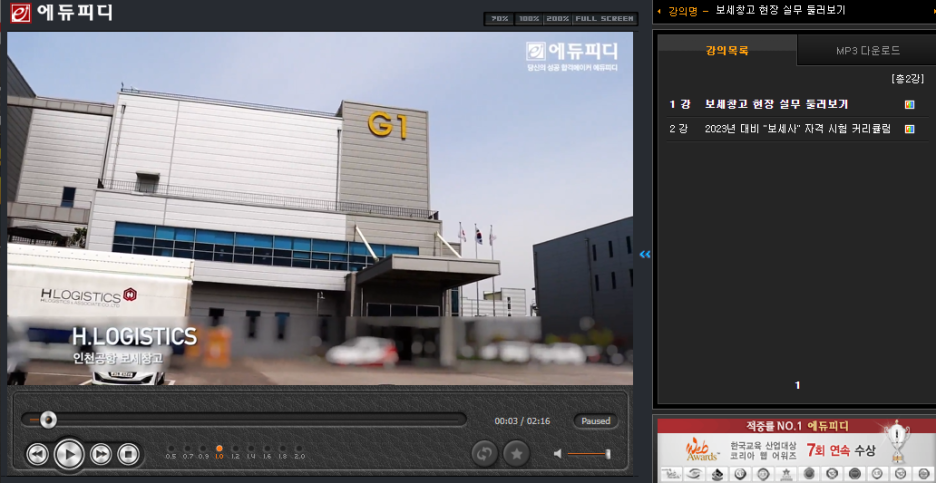Click the lecture title 보세창고 현장 실무 둘러보기 in the header
The width and height of the screenshot is (936, 483).
coord(780,11)
